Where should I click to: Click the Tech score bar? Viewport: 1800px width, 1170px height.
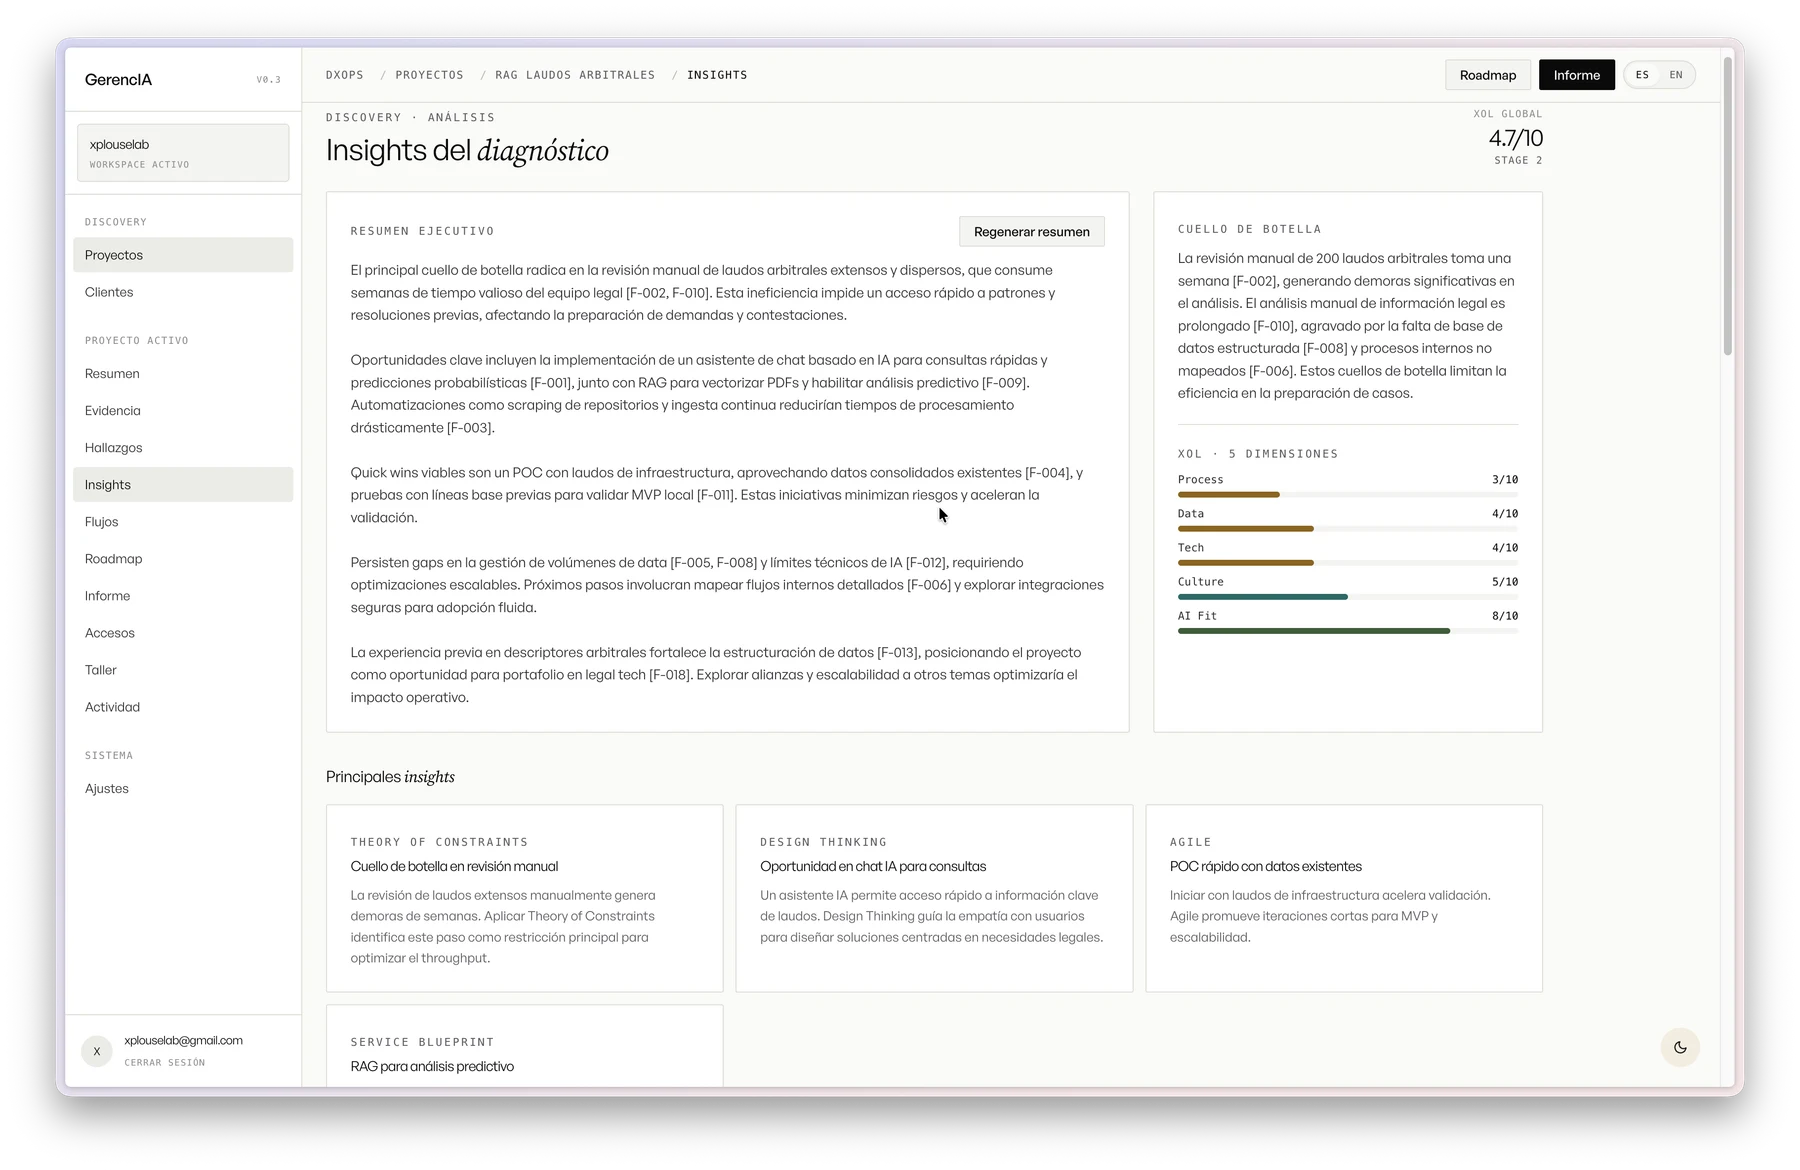pos(1347,562)
